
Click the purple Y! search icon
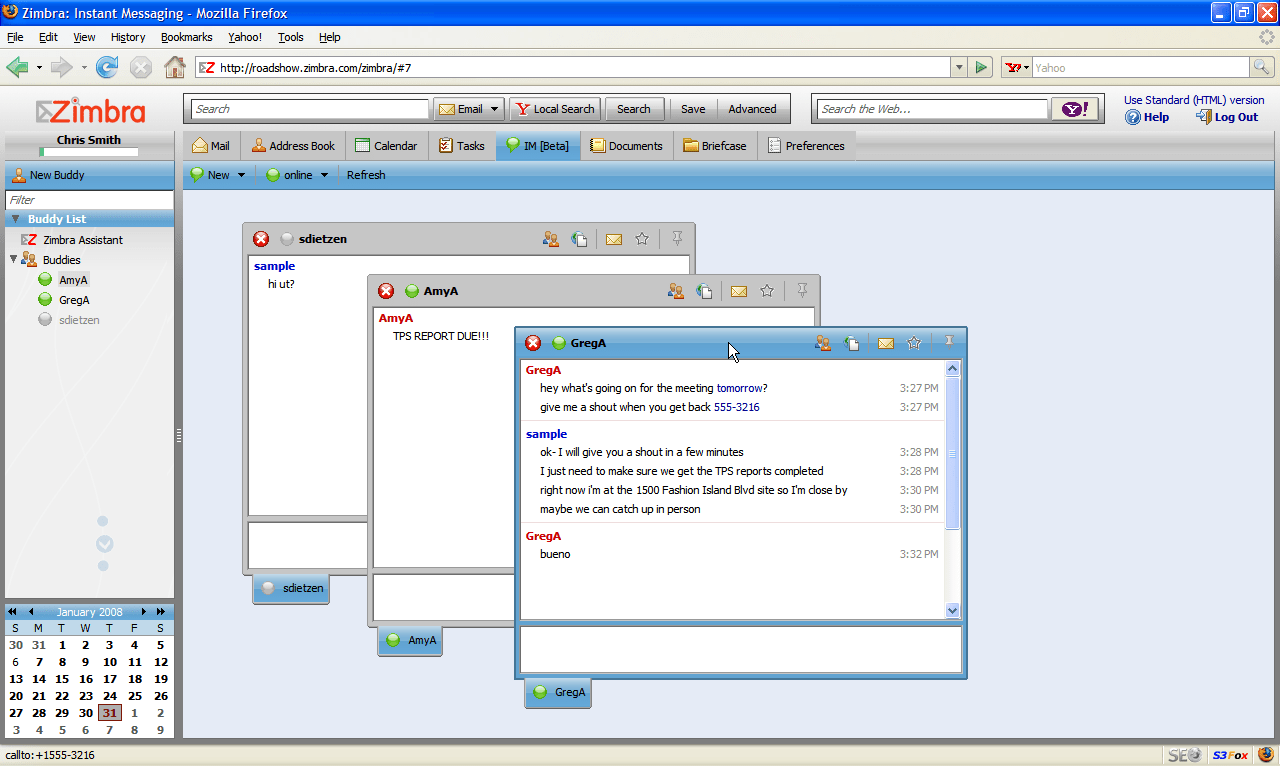[x=1074, y=108]
